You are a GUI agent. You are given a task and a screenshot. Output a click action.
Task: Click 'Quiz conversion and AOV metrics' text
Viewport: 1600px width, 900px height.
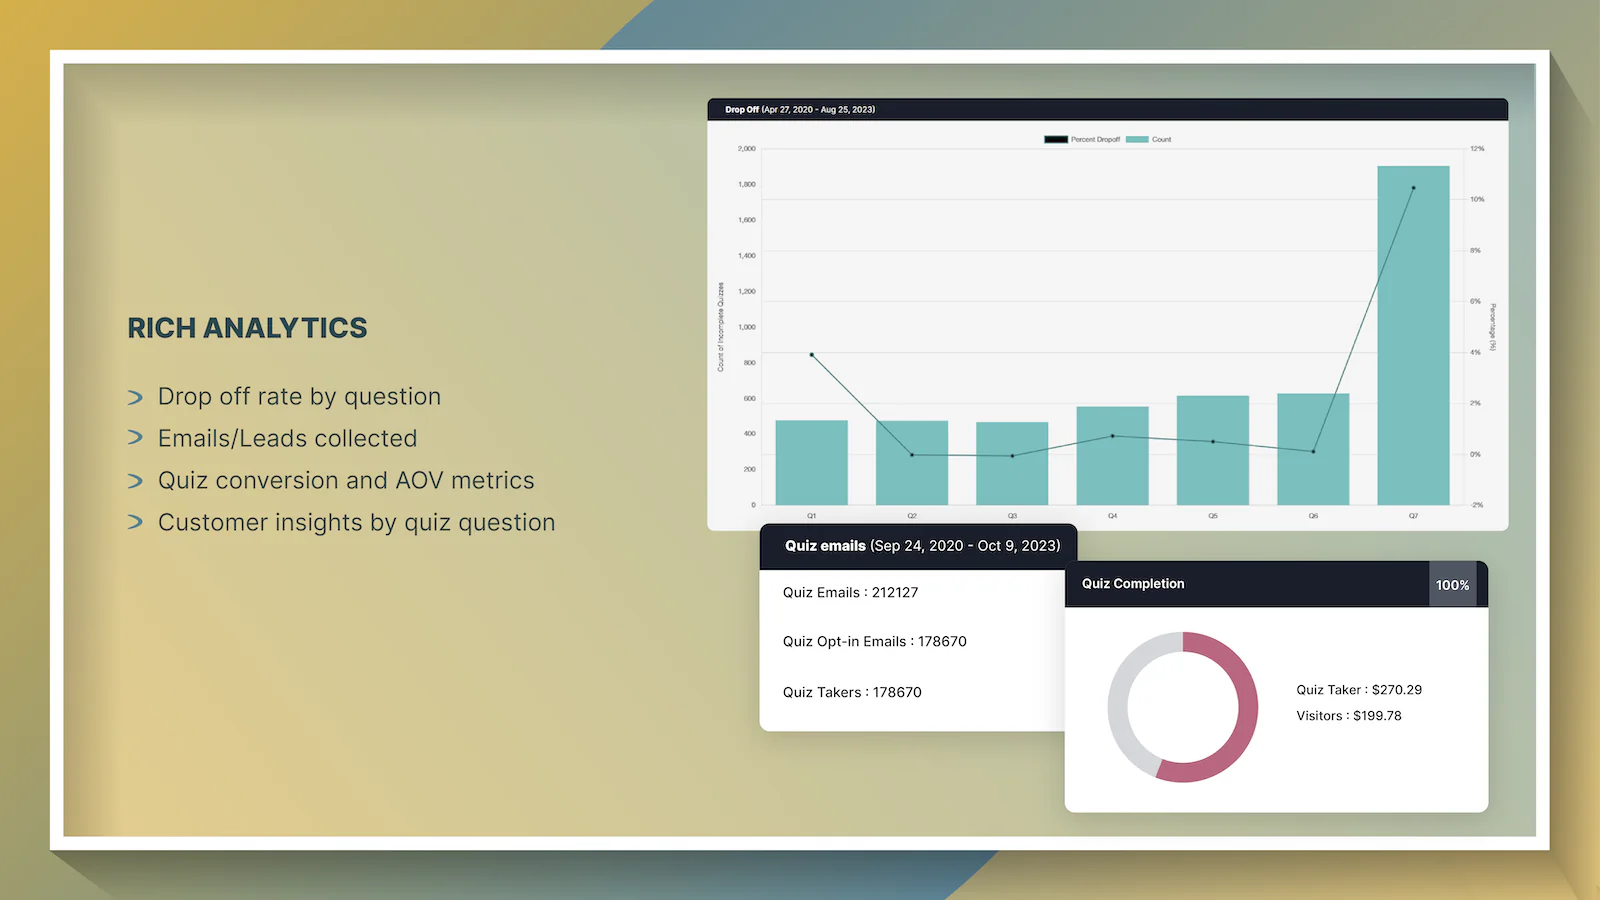346,481
